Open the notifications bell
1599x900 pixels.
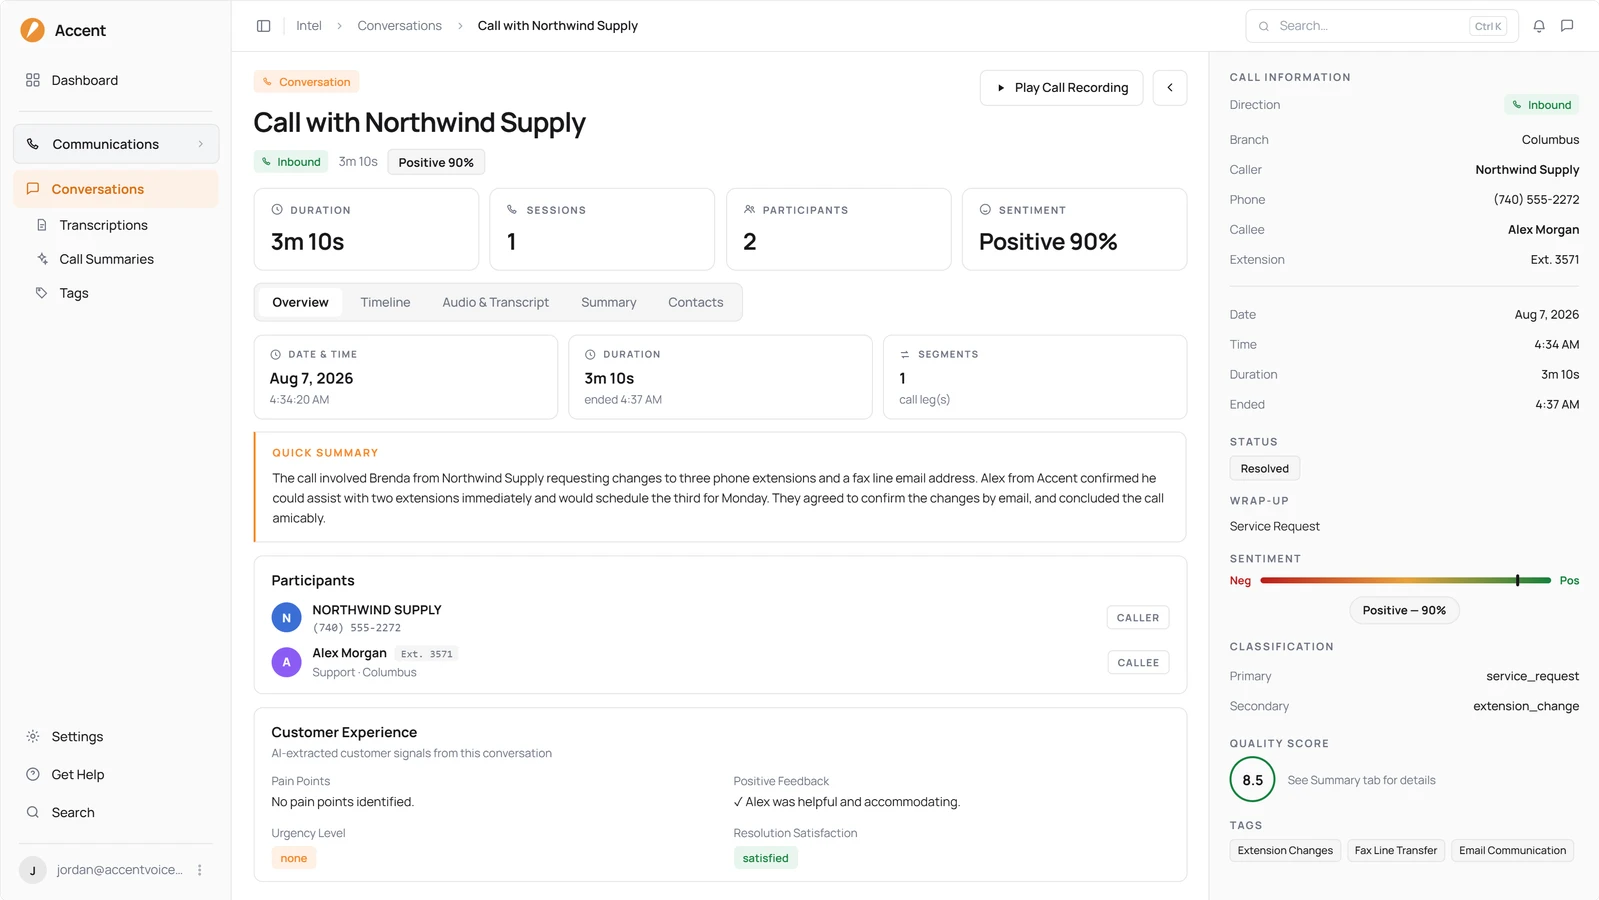(x=1539, y=26)
